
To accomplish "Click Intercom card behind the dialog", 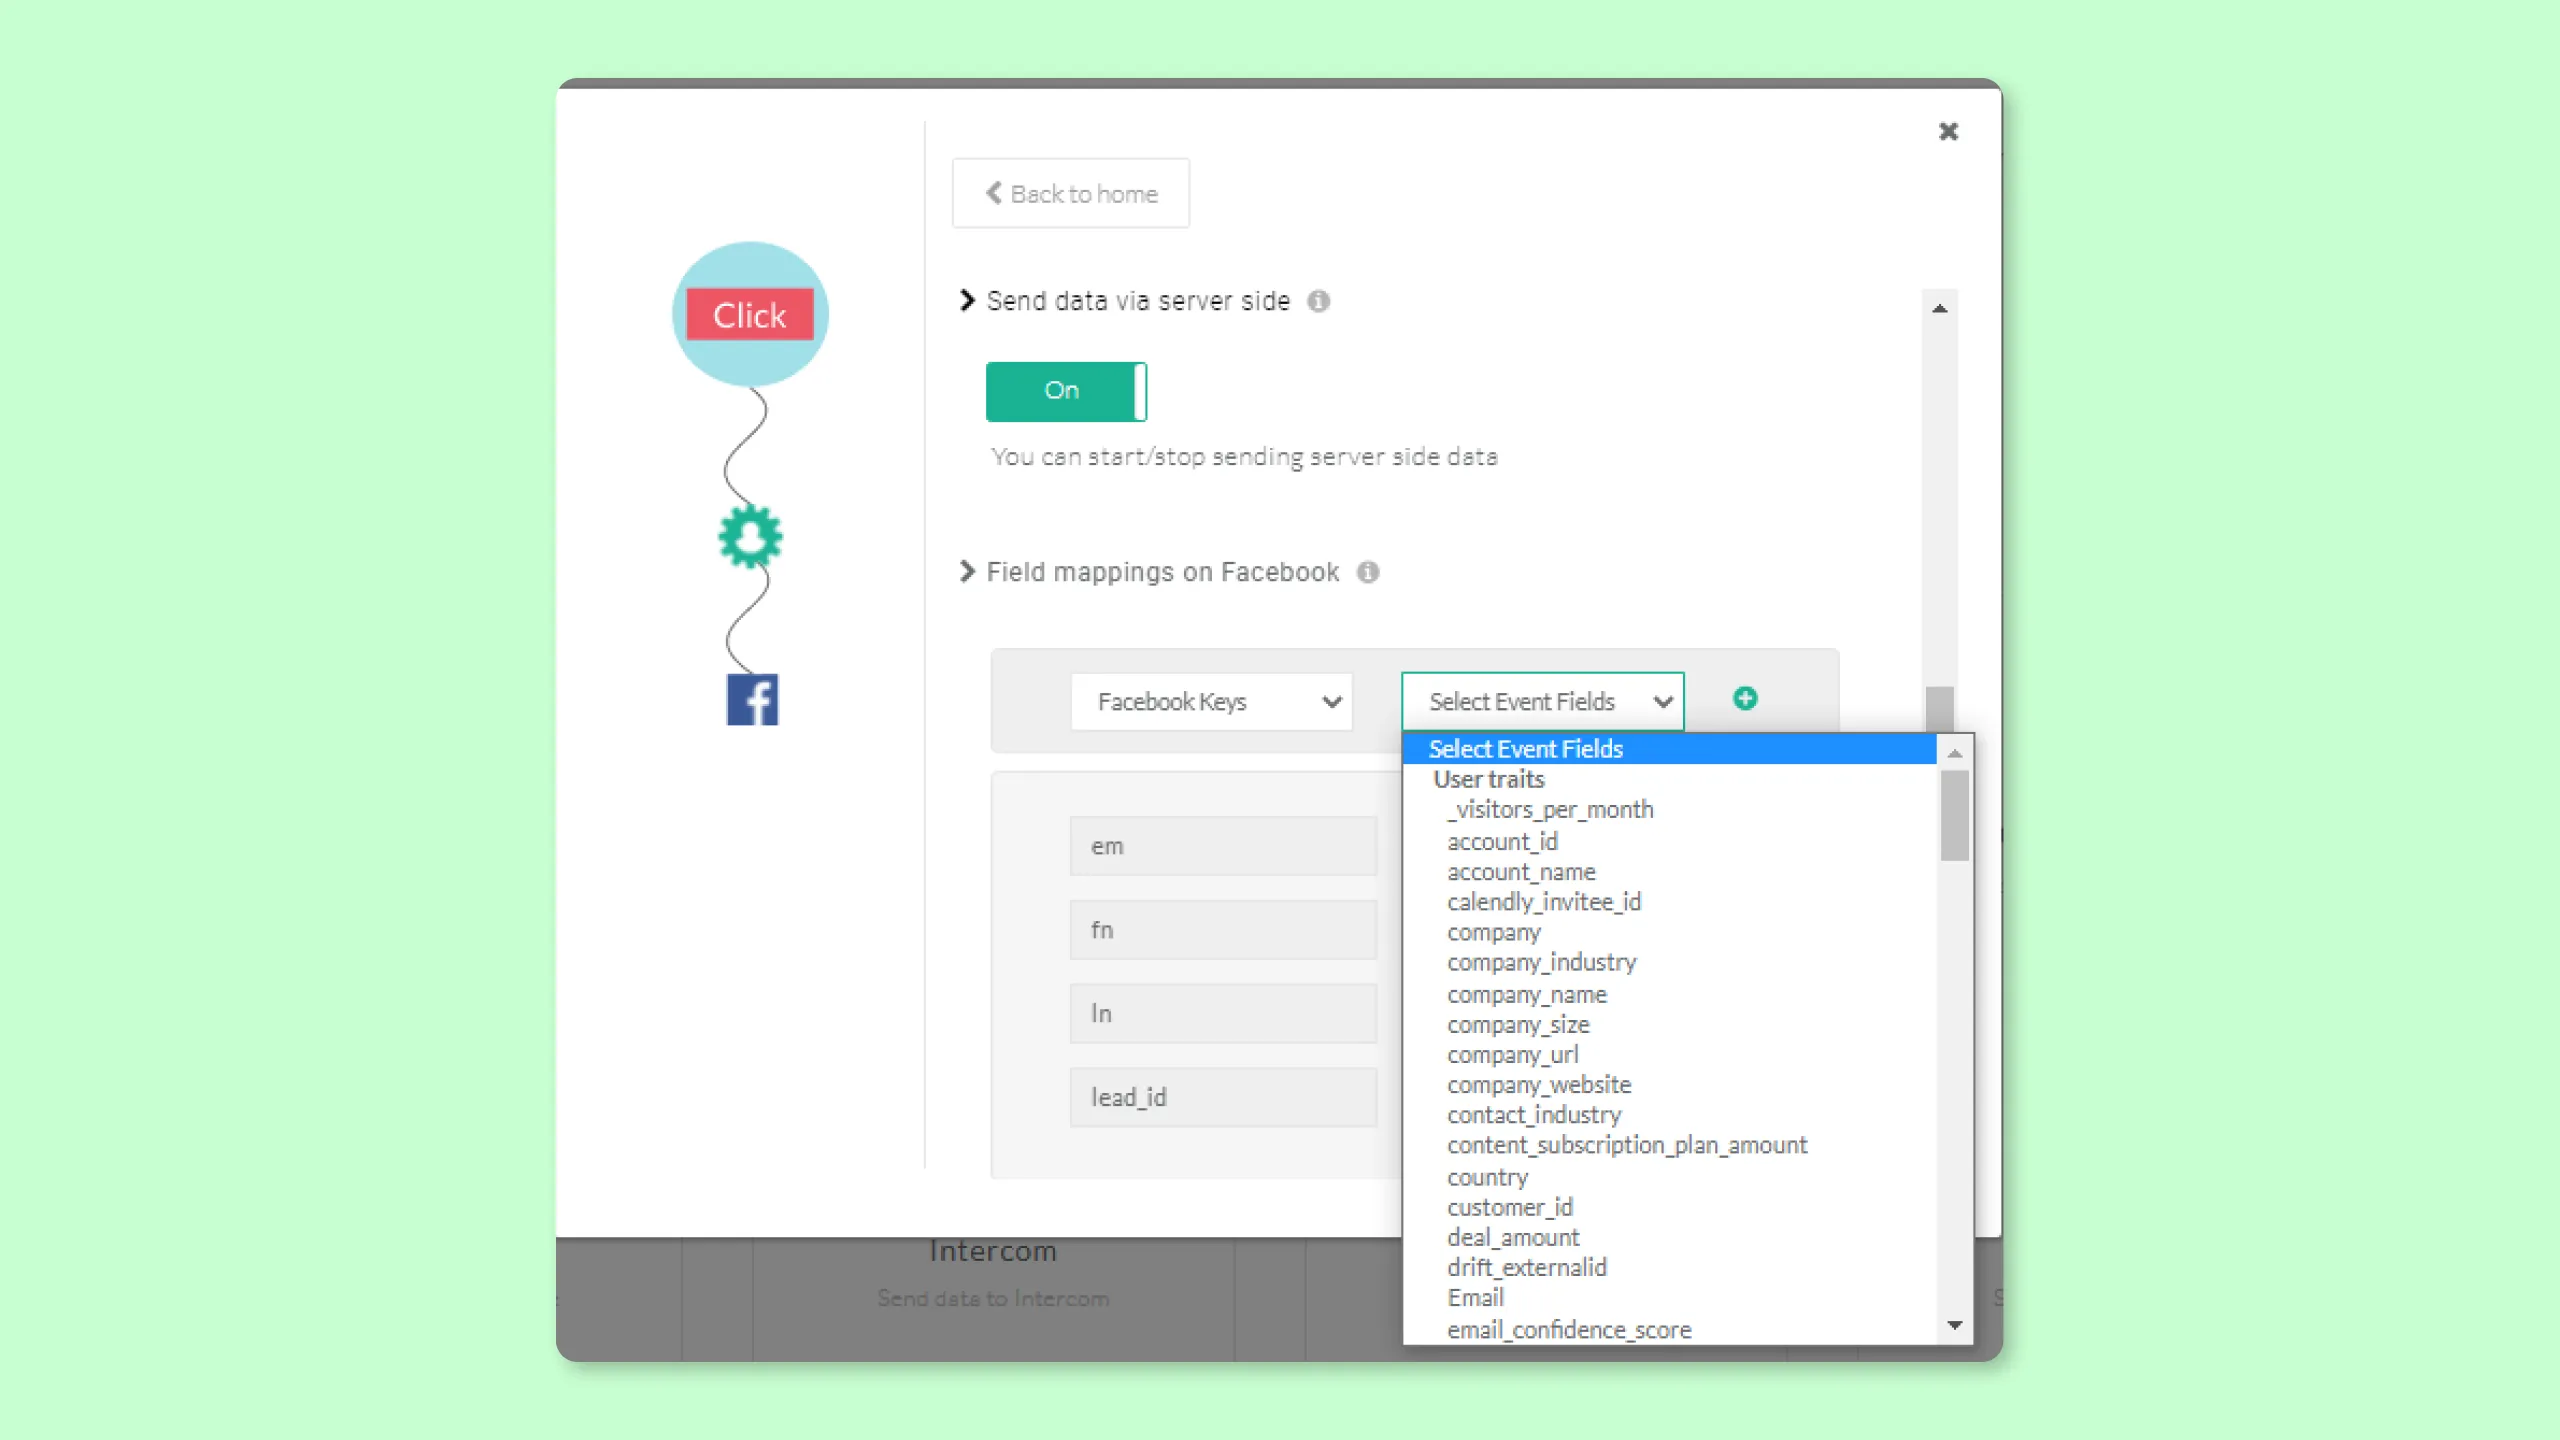I will point(993,1298).
